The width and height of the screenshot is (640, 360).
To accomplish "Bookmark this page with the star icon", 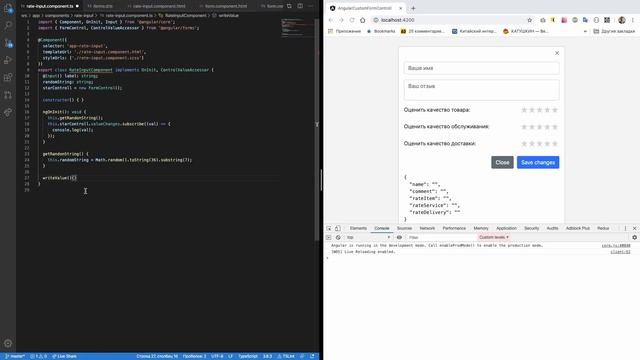I will click(x=529, y=20).
